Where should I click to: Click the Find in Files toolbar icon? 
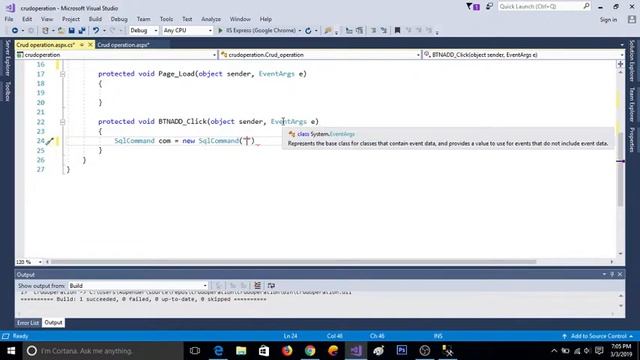pyautogui.click(x=328, y=31)
